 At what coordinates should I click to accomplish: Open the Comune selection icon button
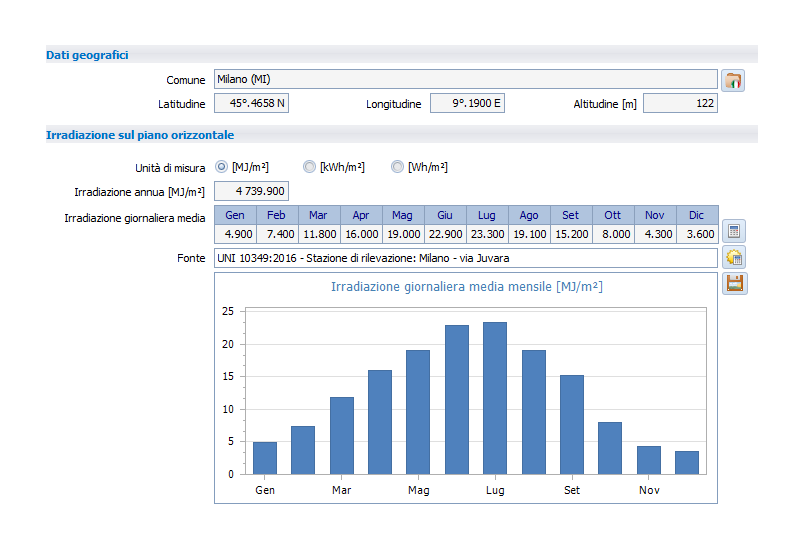[733, 81]
